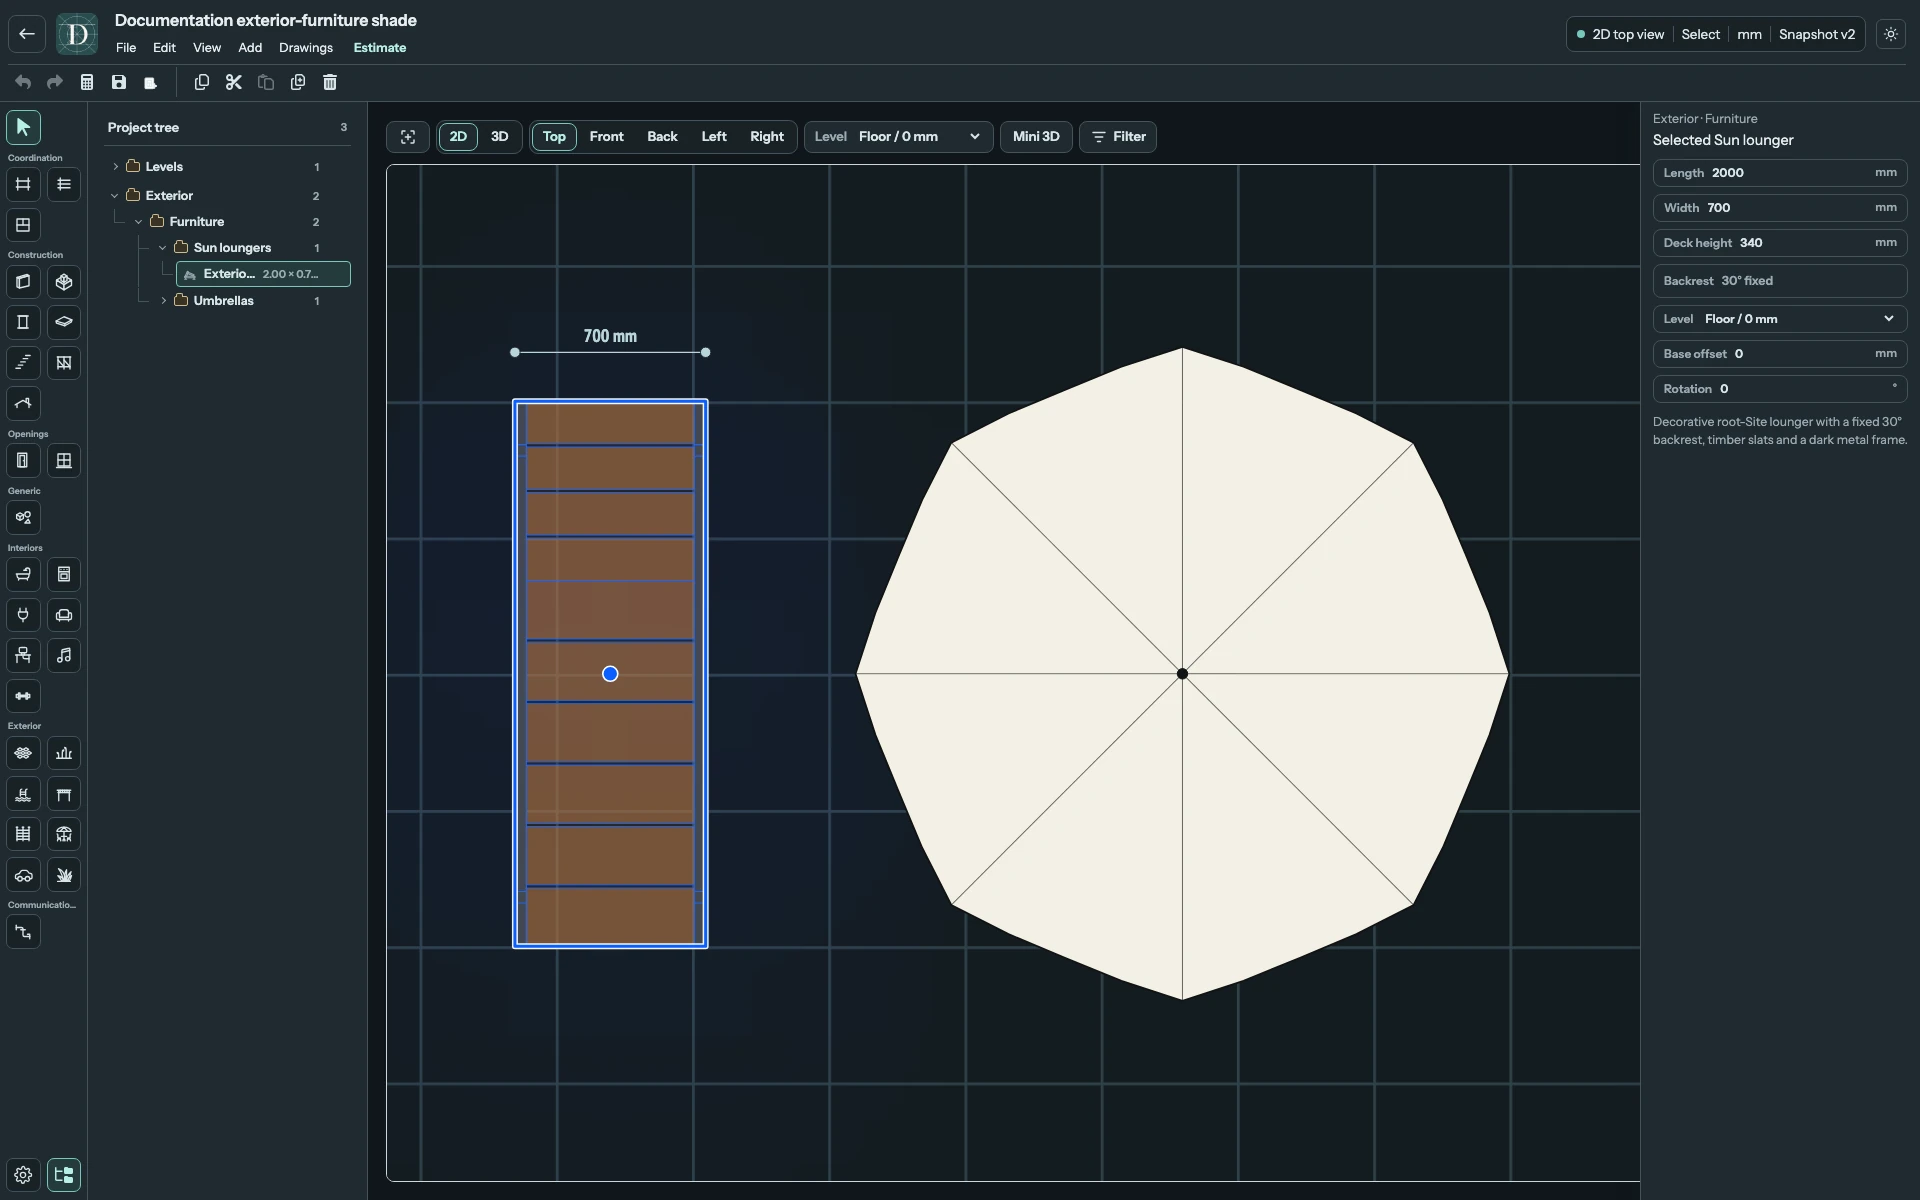
Task: Toggle the project tree panel button
Action: pyautogui.click(x=64, y=1175)
